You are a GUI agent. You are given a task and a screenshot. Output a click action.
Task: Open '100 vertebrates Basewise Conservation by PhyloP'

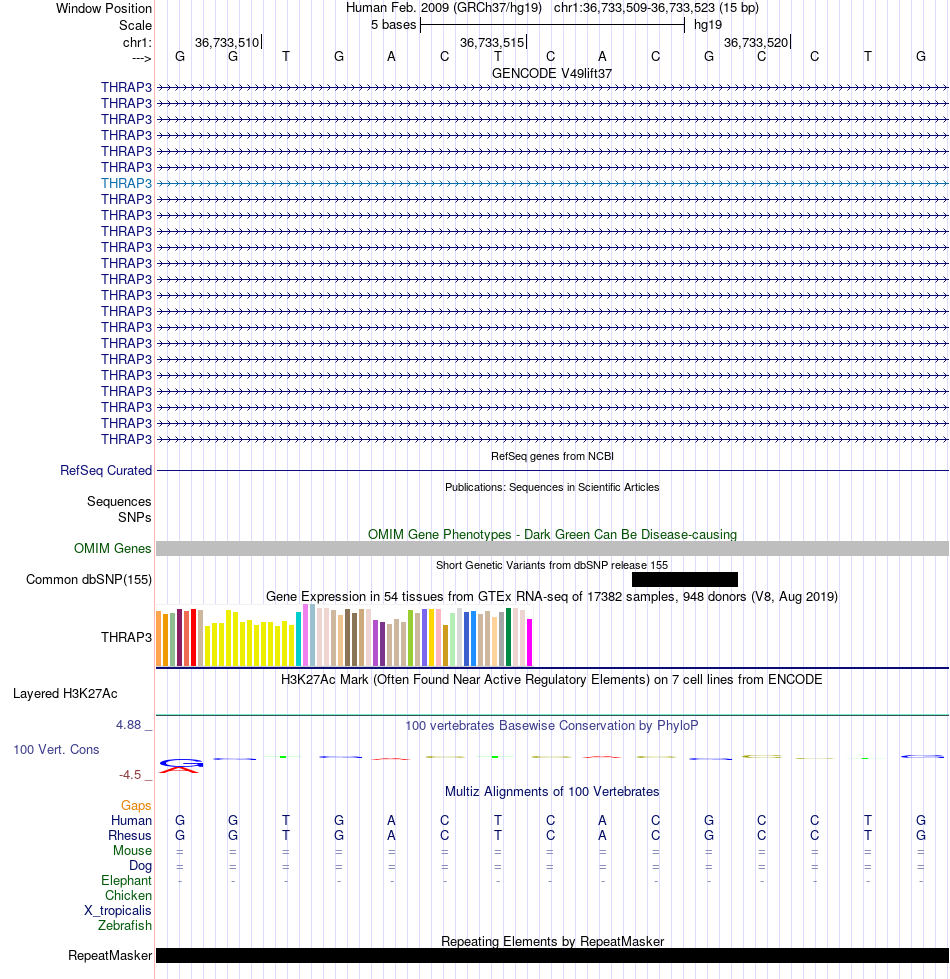point(552,726)
